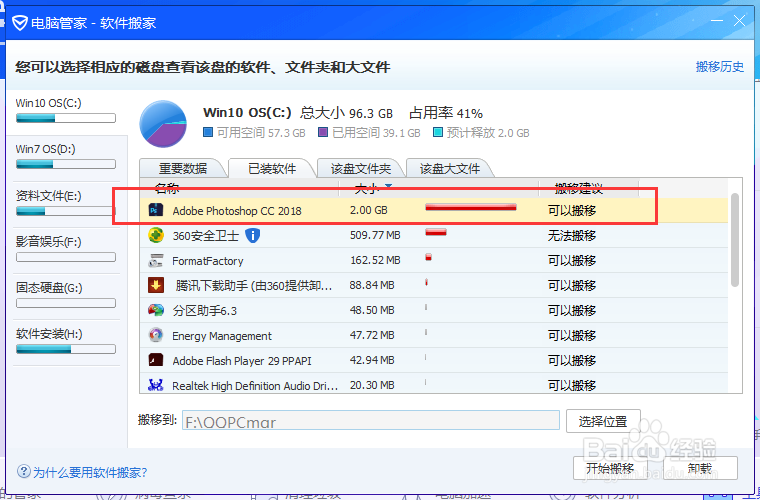
Task: Click the 2.00 GB size value
Action: coord(368,210)
